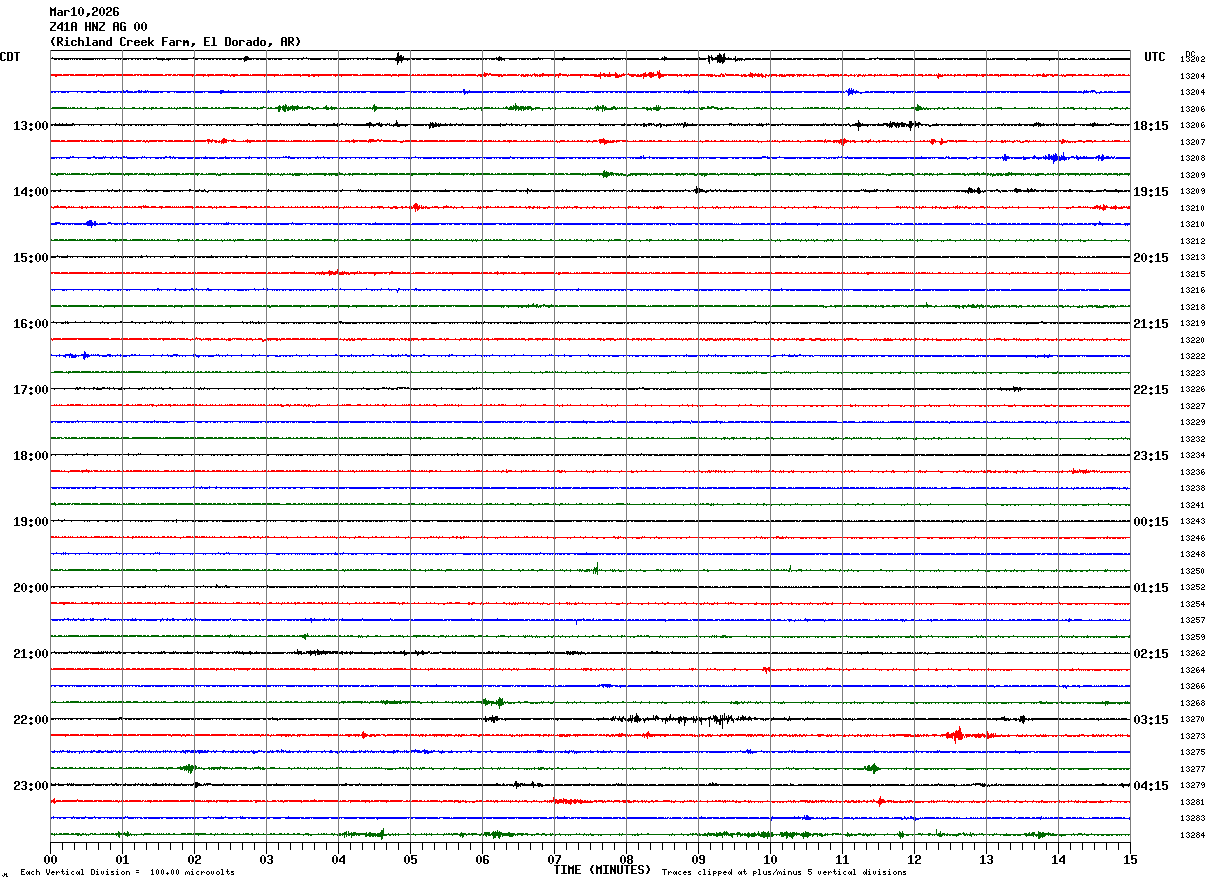The image size is (1210, 886).
Task: Click the date label "Mar10,2026"
Action: pos(84,12)
